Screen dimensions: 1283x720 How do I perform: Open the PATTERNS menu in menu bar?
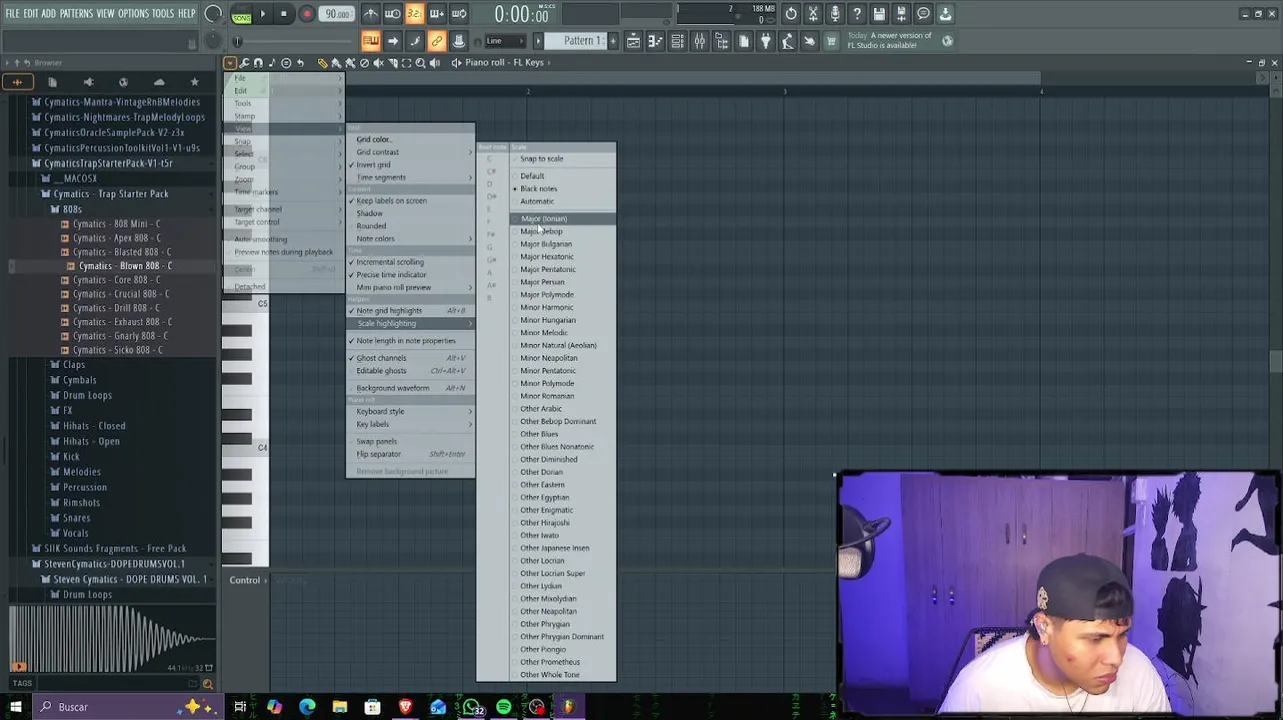tap(76, 14)
